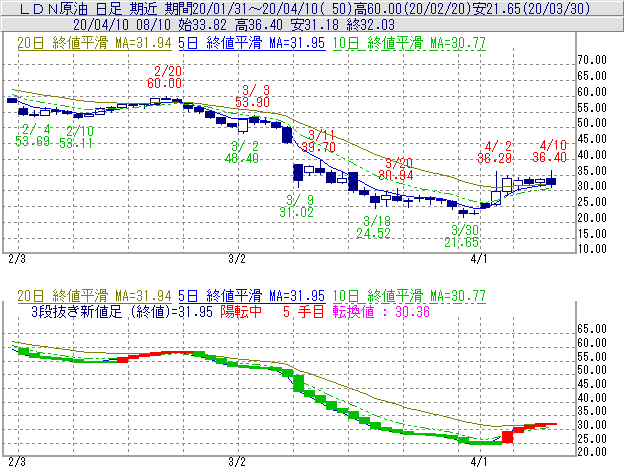Image resolution: width=624 pixels, height=474 pixels.
Task: Click the 5 手目 count text
Action: coord(304,311)
